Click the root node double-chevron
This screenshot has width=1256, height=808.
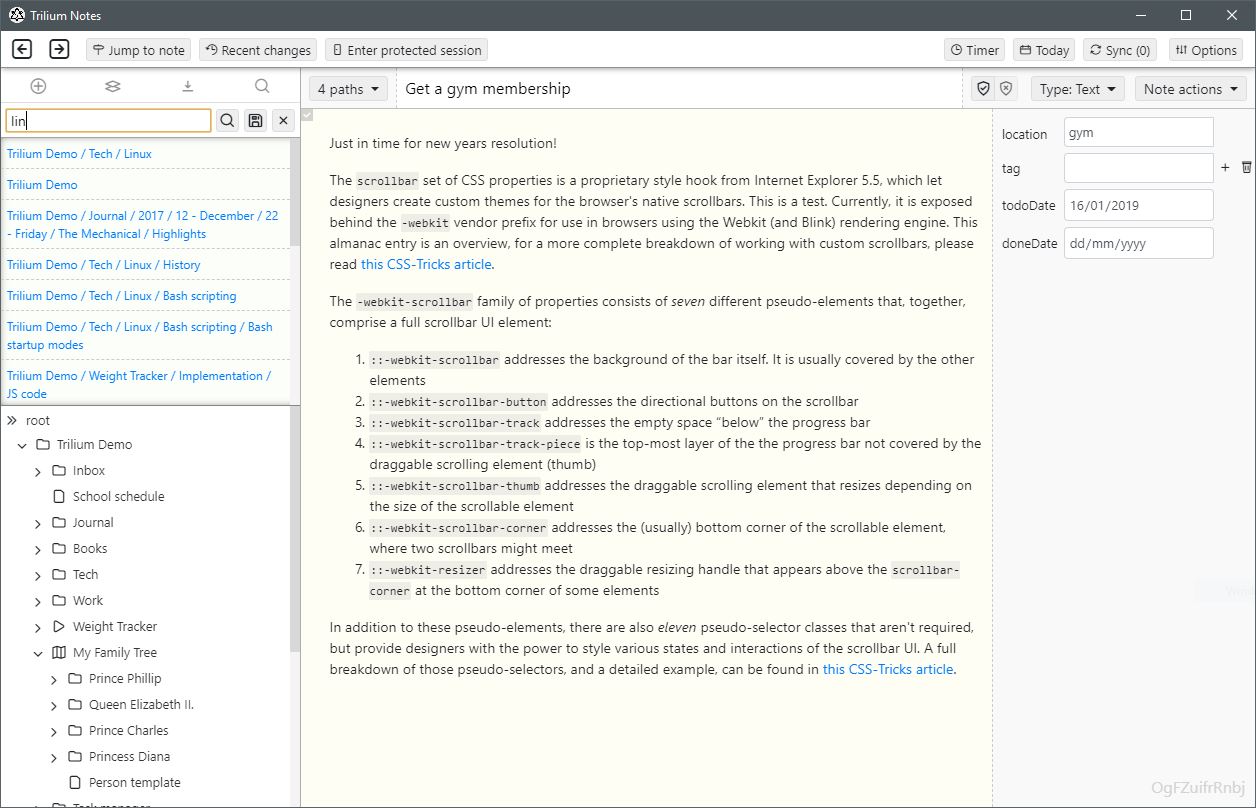12,421
